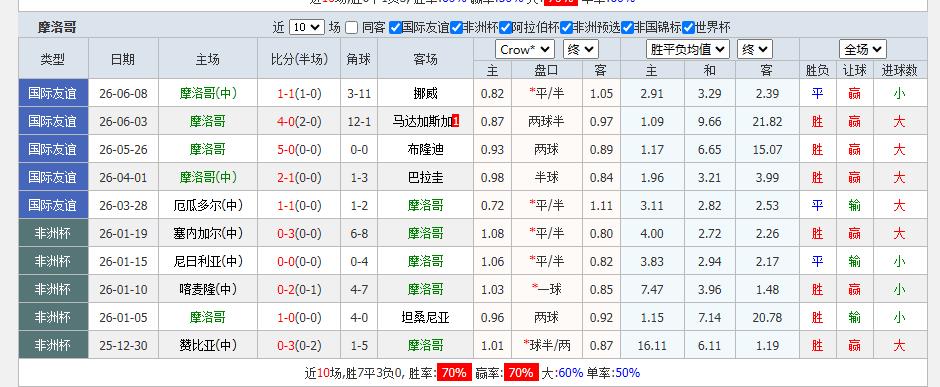Click the 输 result in 26-01-05 row
Viewport: 940px width, 387px height.
pos(854,317)
